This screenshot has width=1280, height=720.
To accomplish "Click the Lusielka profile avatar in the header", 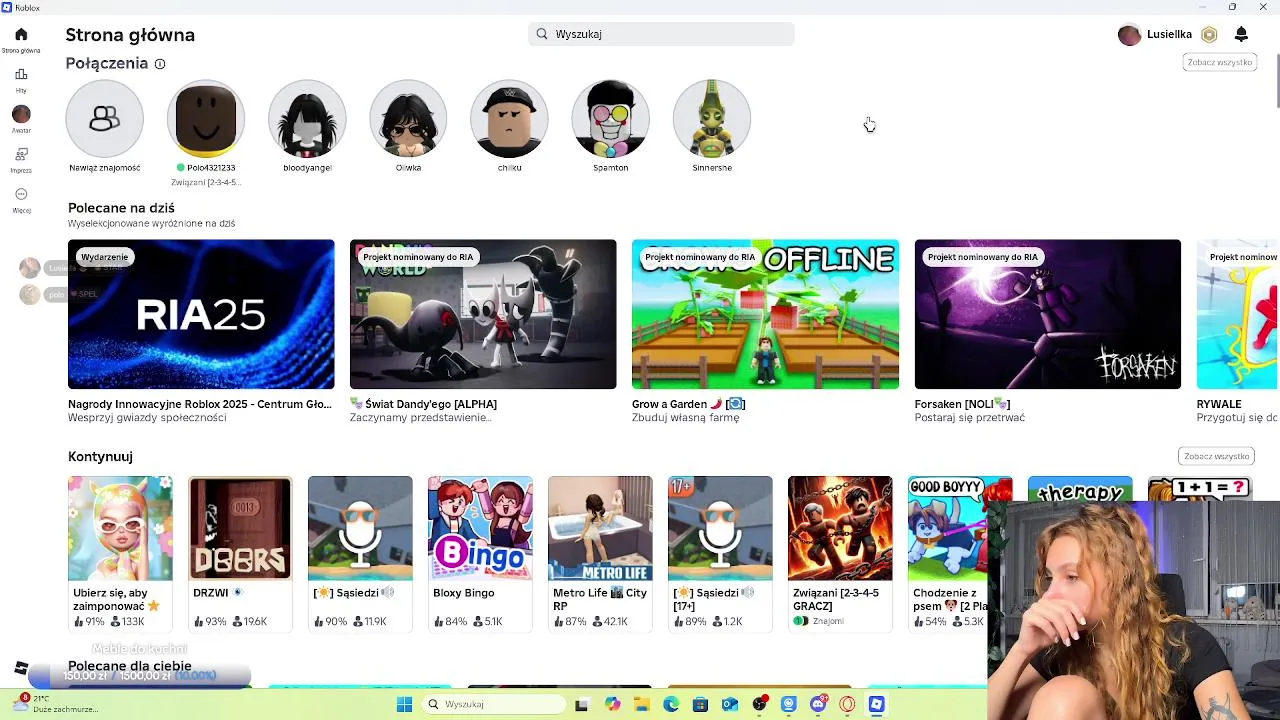I will pos(1129,35).
